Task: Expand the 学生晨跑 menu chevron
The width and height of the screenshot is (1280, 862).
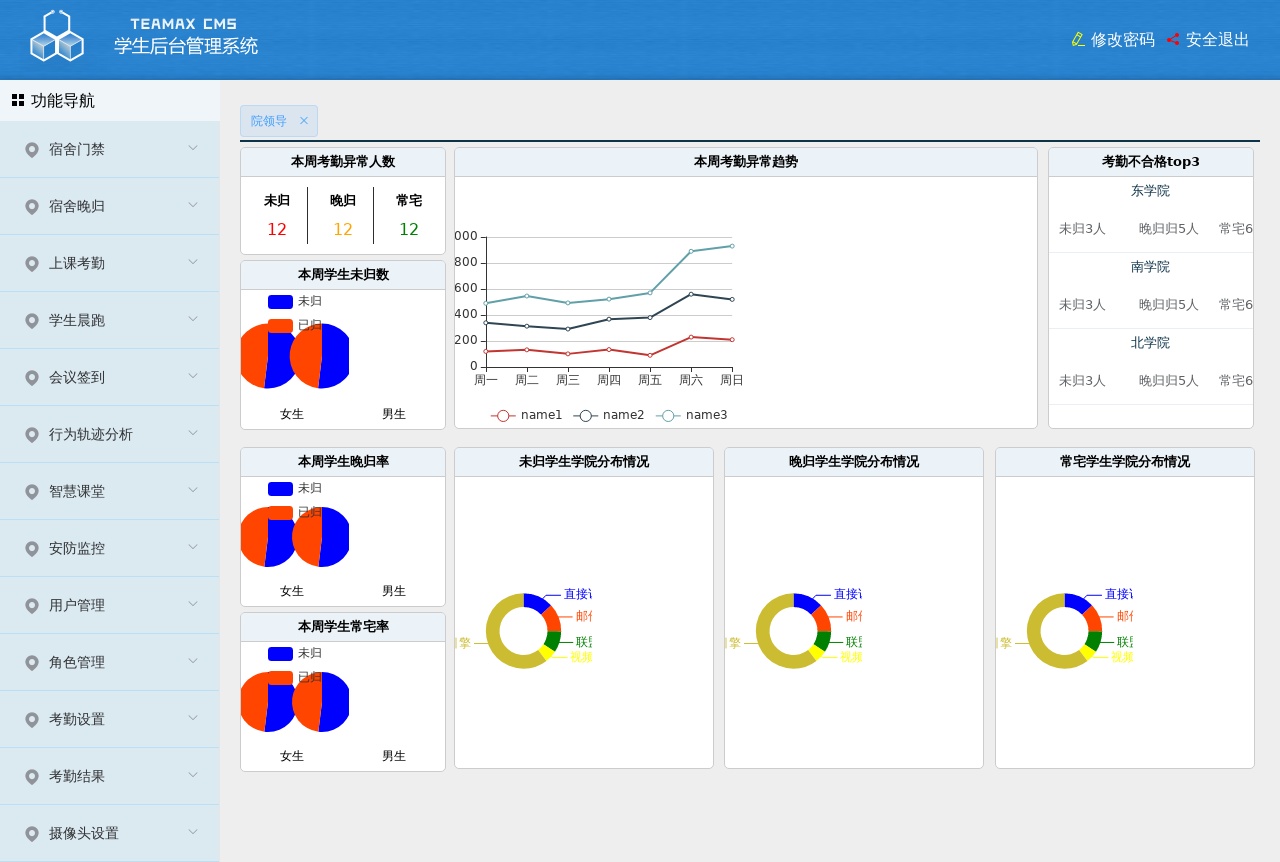Action: 193,319
